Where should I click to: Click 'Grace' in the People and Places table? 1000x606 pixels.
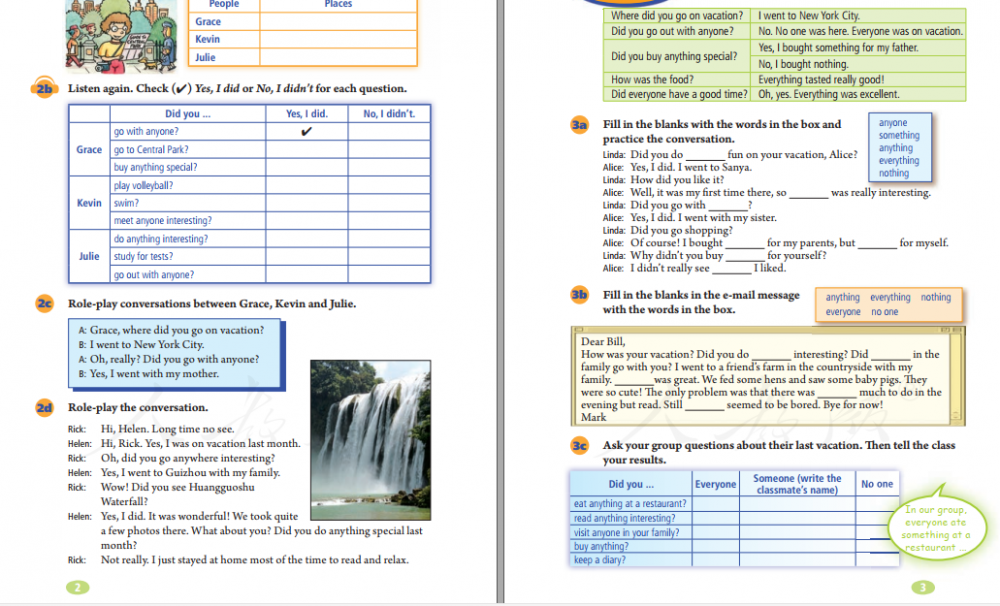click(x=208, y=22)
